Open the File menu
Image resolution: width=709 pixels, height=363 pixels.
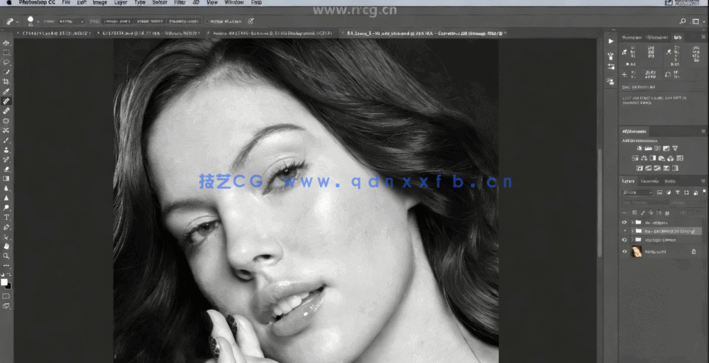pyautogui.click(x=66, y=2)
